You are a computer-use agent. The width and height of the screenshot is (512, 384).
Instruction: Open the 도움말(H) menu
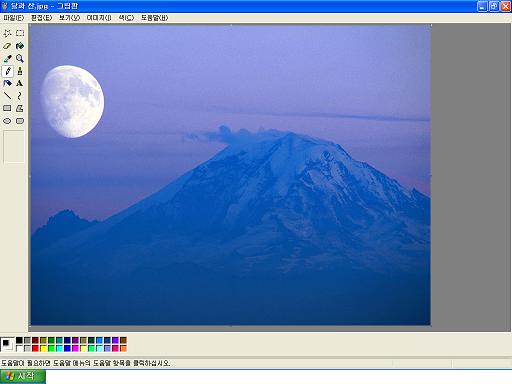click(154, 18)
